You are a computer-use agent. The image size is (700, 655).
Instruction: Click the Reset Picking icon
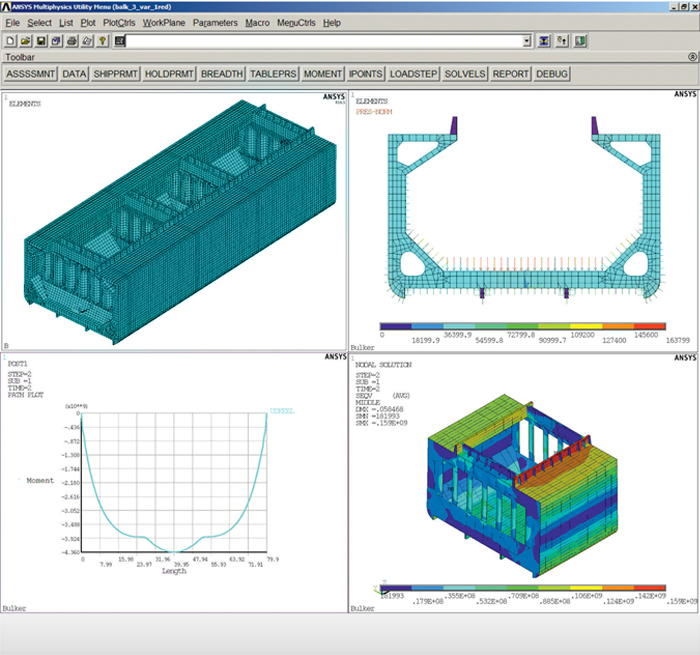coord(562,41)
